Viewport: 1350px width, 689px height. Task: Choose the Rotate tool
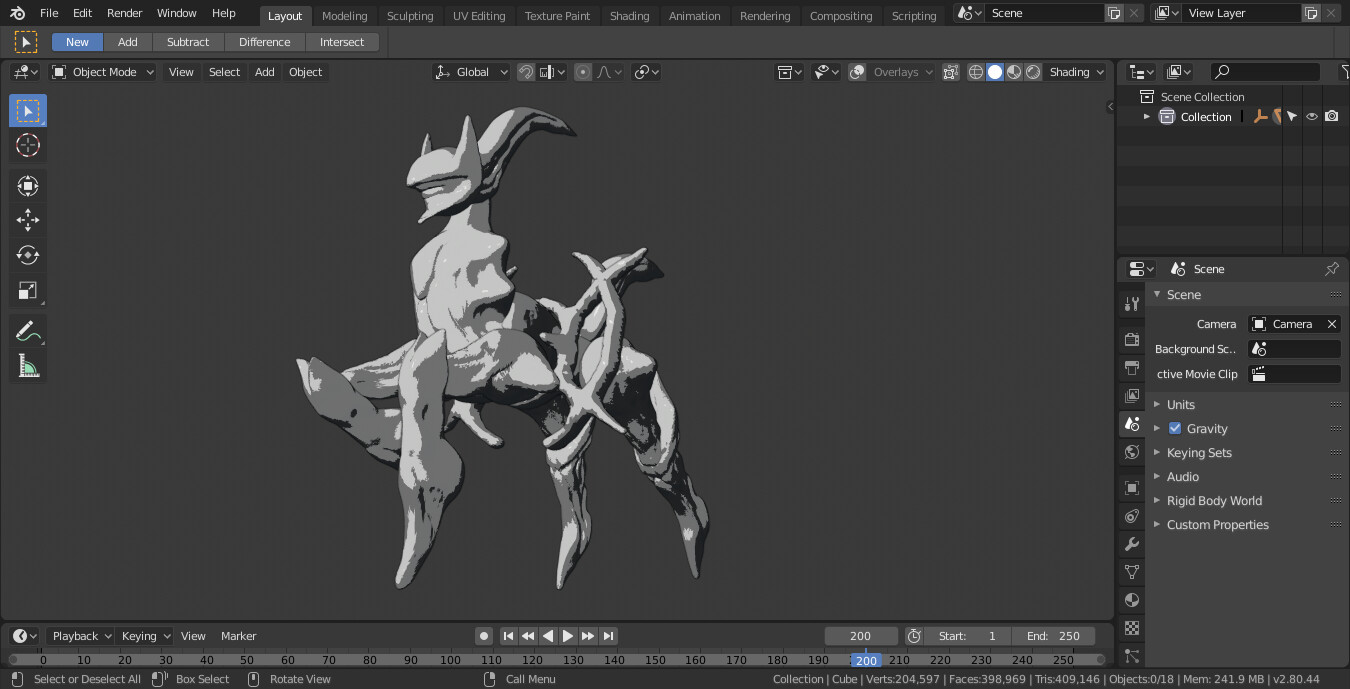point(28,255)
